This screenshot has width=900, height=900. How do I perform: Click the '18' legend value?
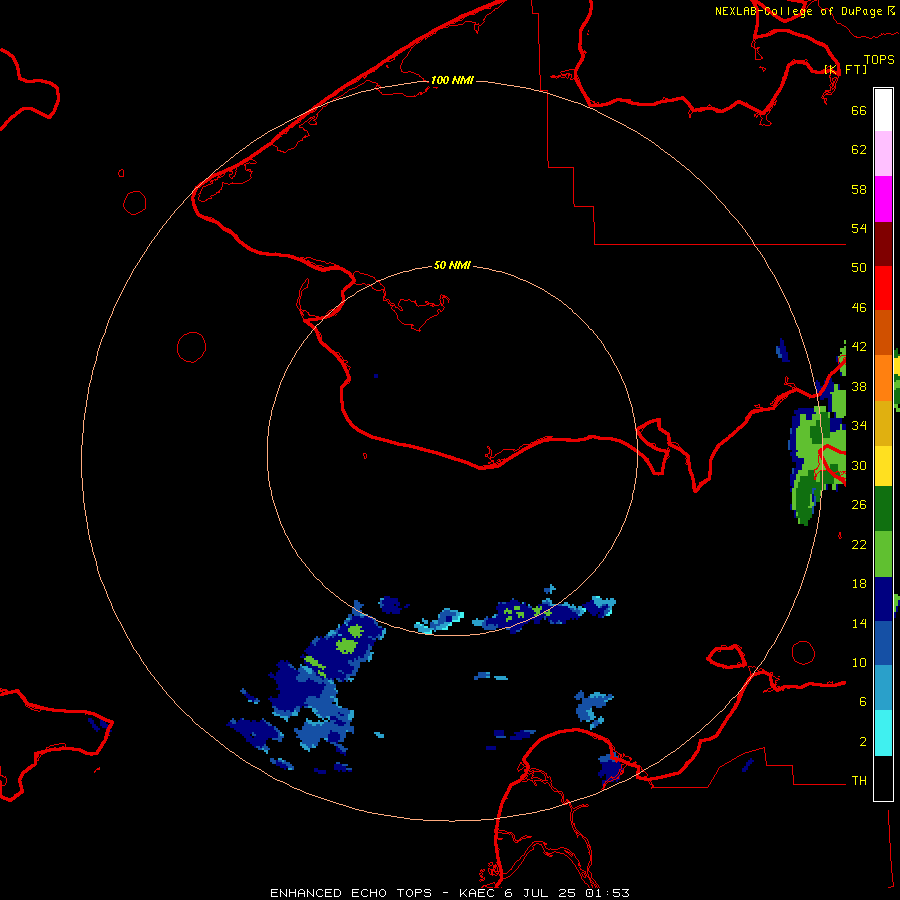click(859, 584)
